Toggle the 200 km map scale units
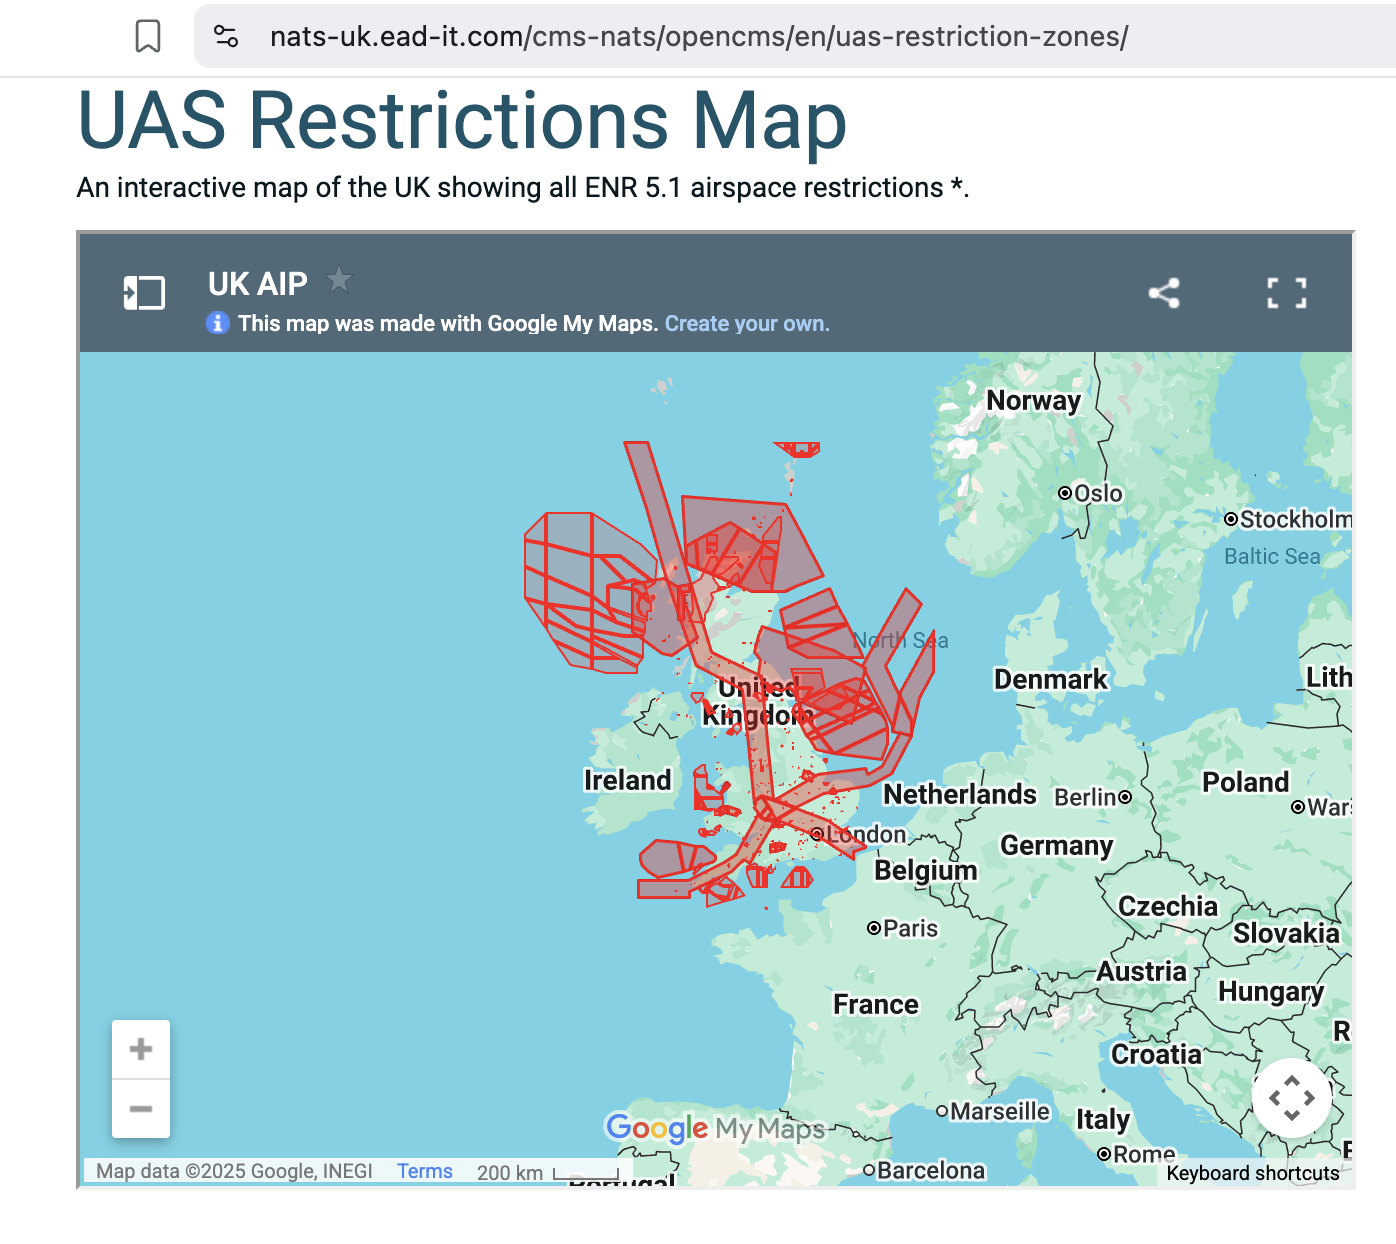Viewport: 1396px width, 1244px height. click(547, 1172)
